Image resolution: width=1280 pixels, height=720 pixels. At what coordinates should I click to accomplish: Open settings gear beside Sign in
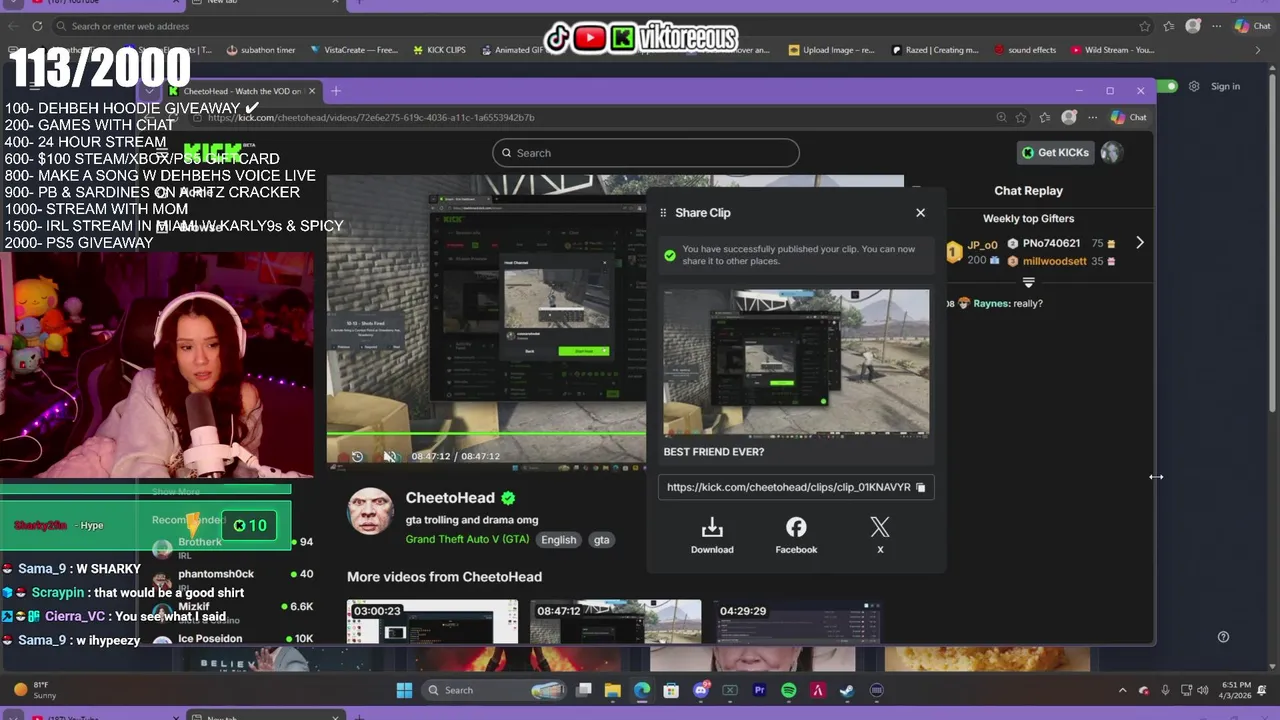tap(1194, 87)
